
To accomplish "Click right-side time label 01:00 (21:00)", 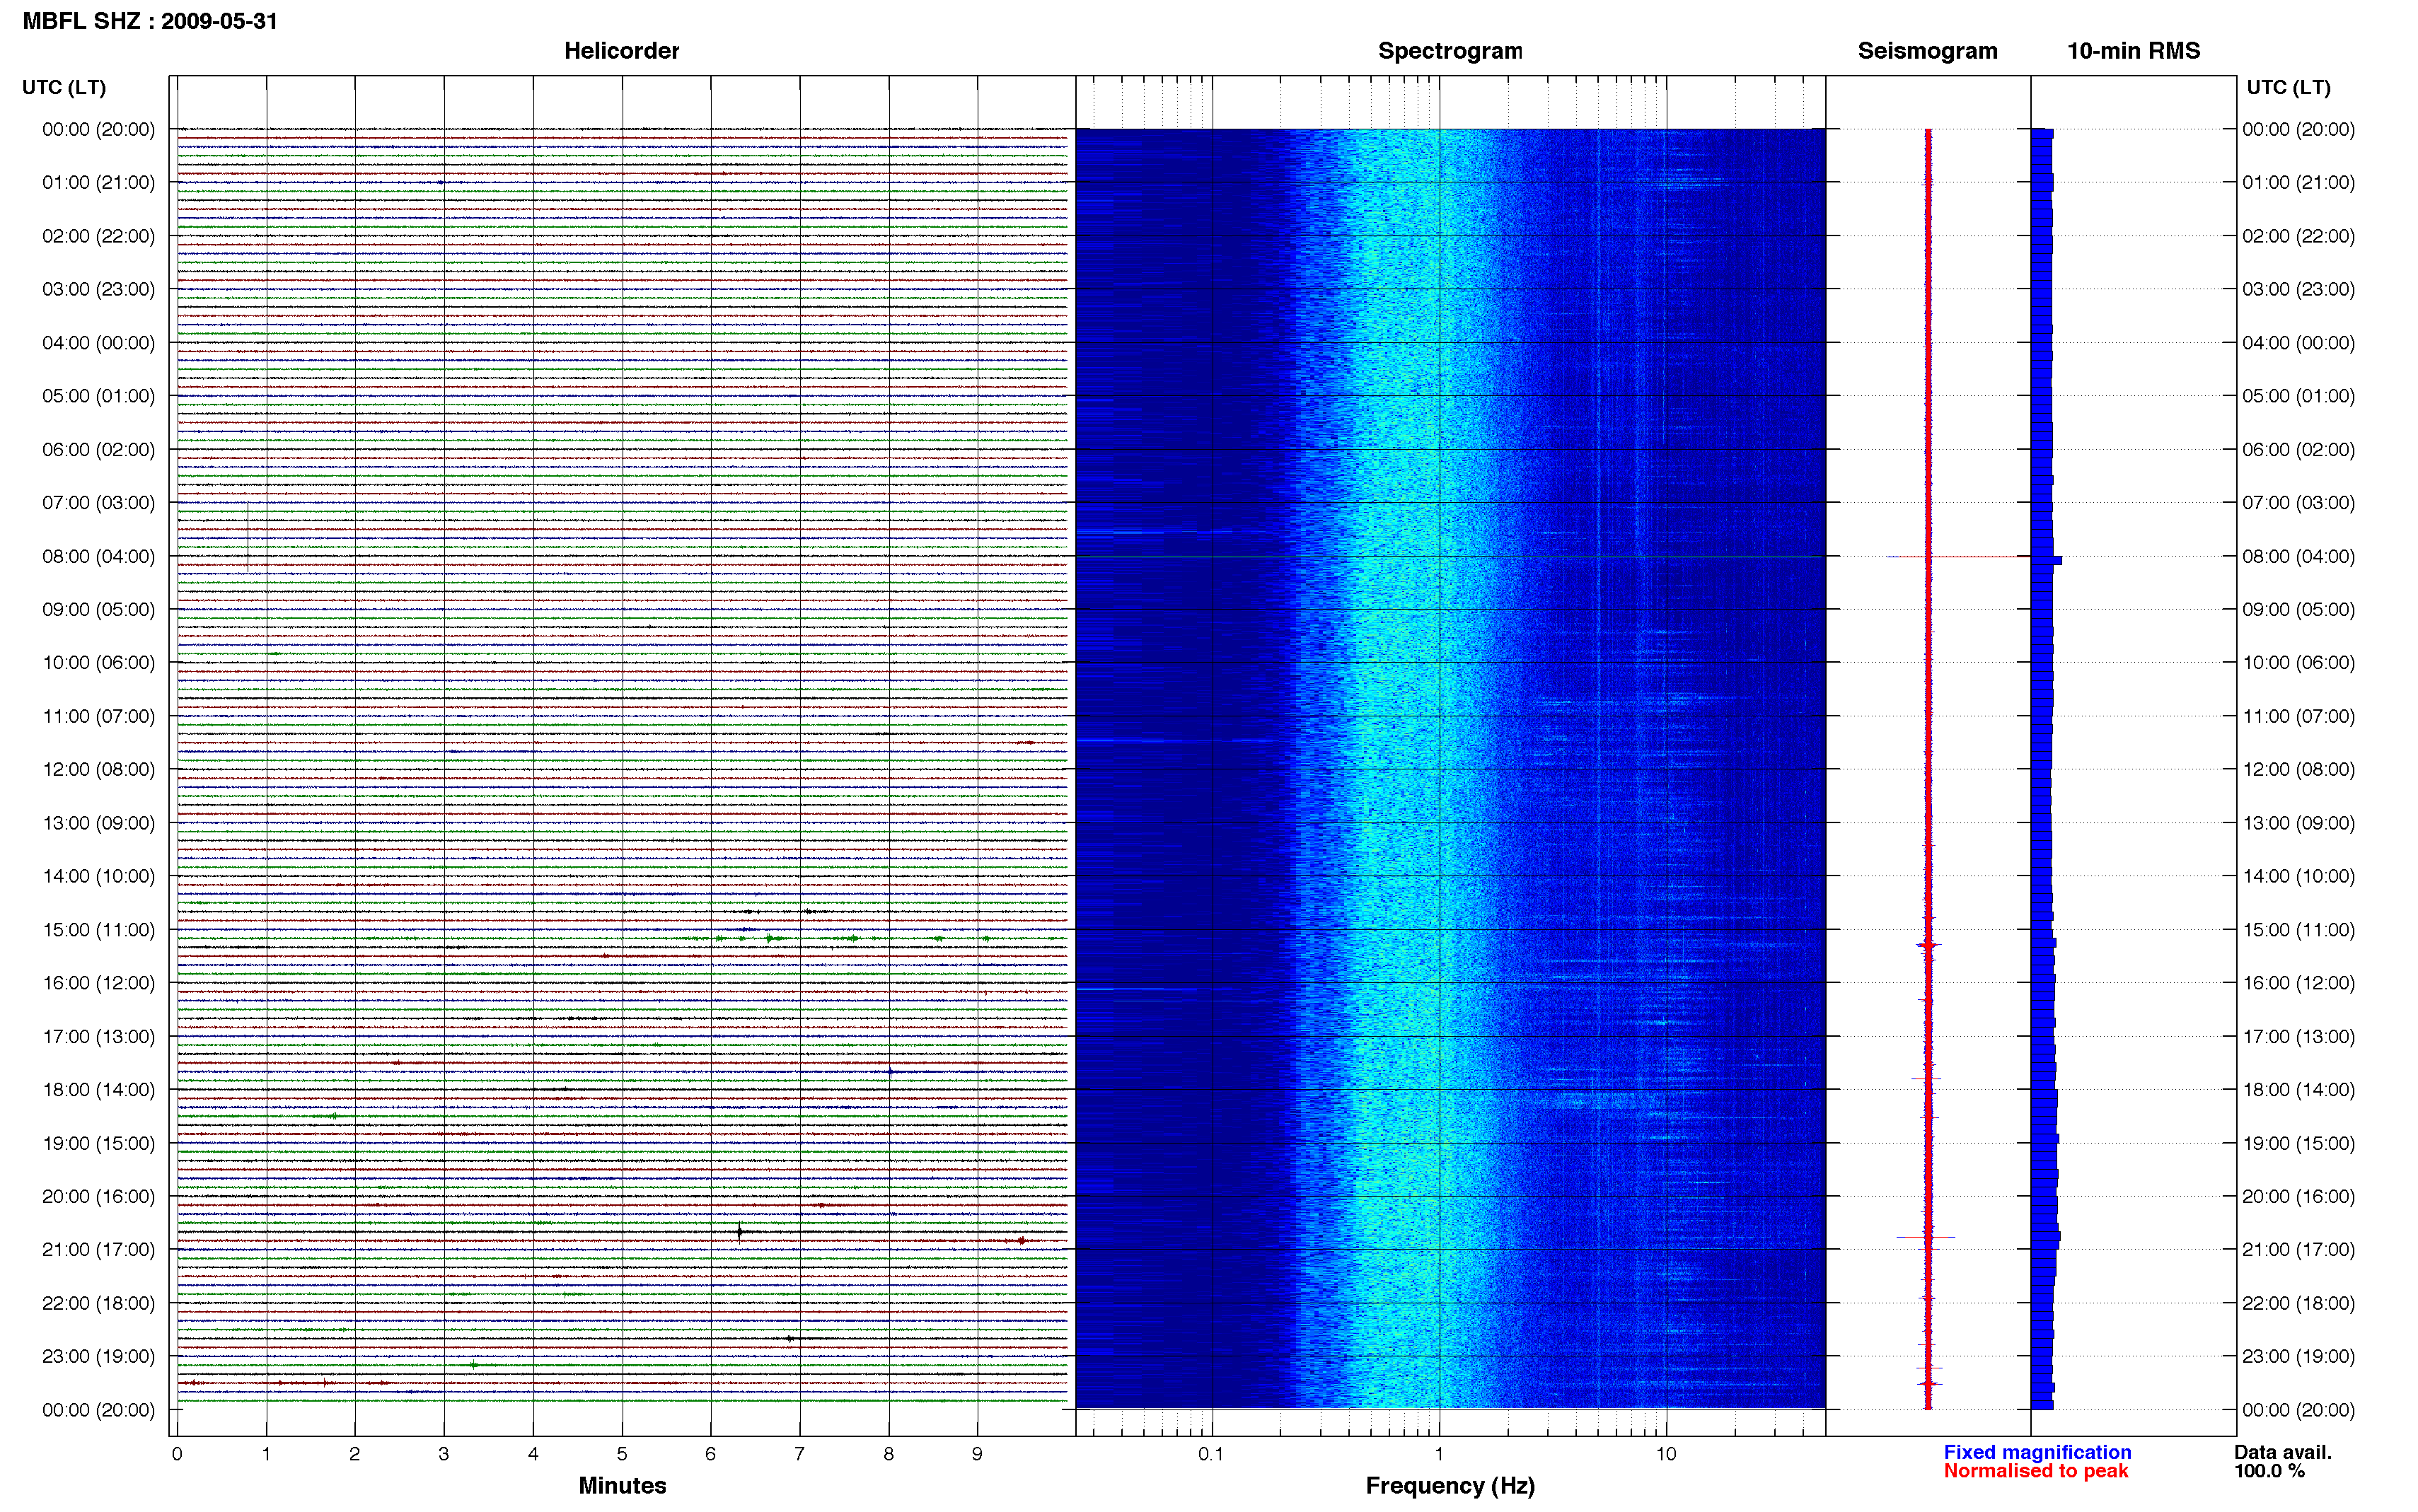I will coord(2298,182).
